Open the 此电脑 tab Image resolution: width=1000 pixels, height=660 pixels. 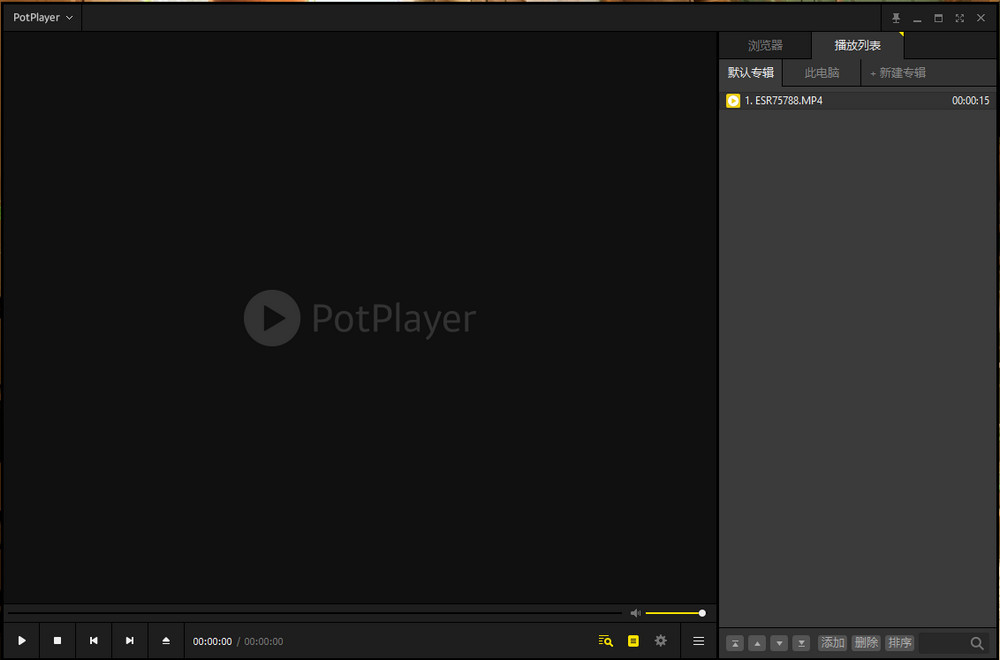821,73
